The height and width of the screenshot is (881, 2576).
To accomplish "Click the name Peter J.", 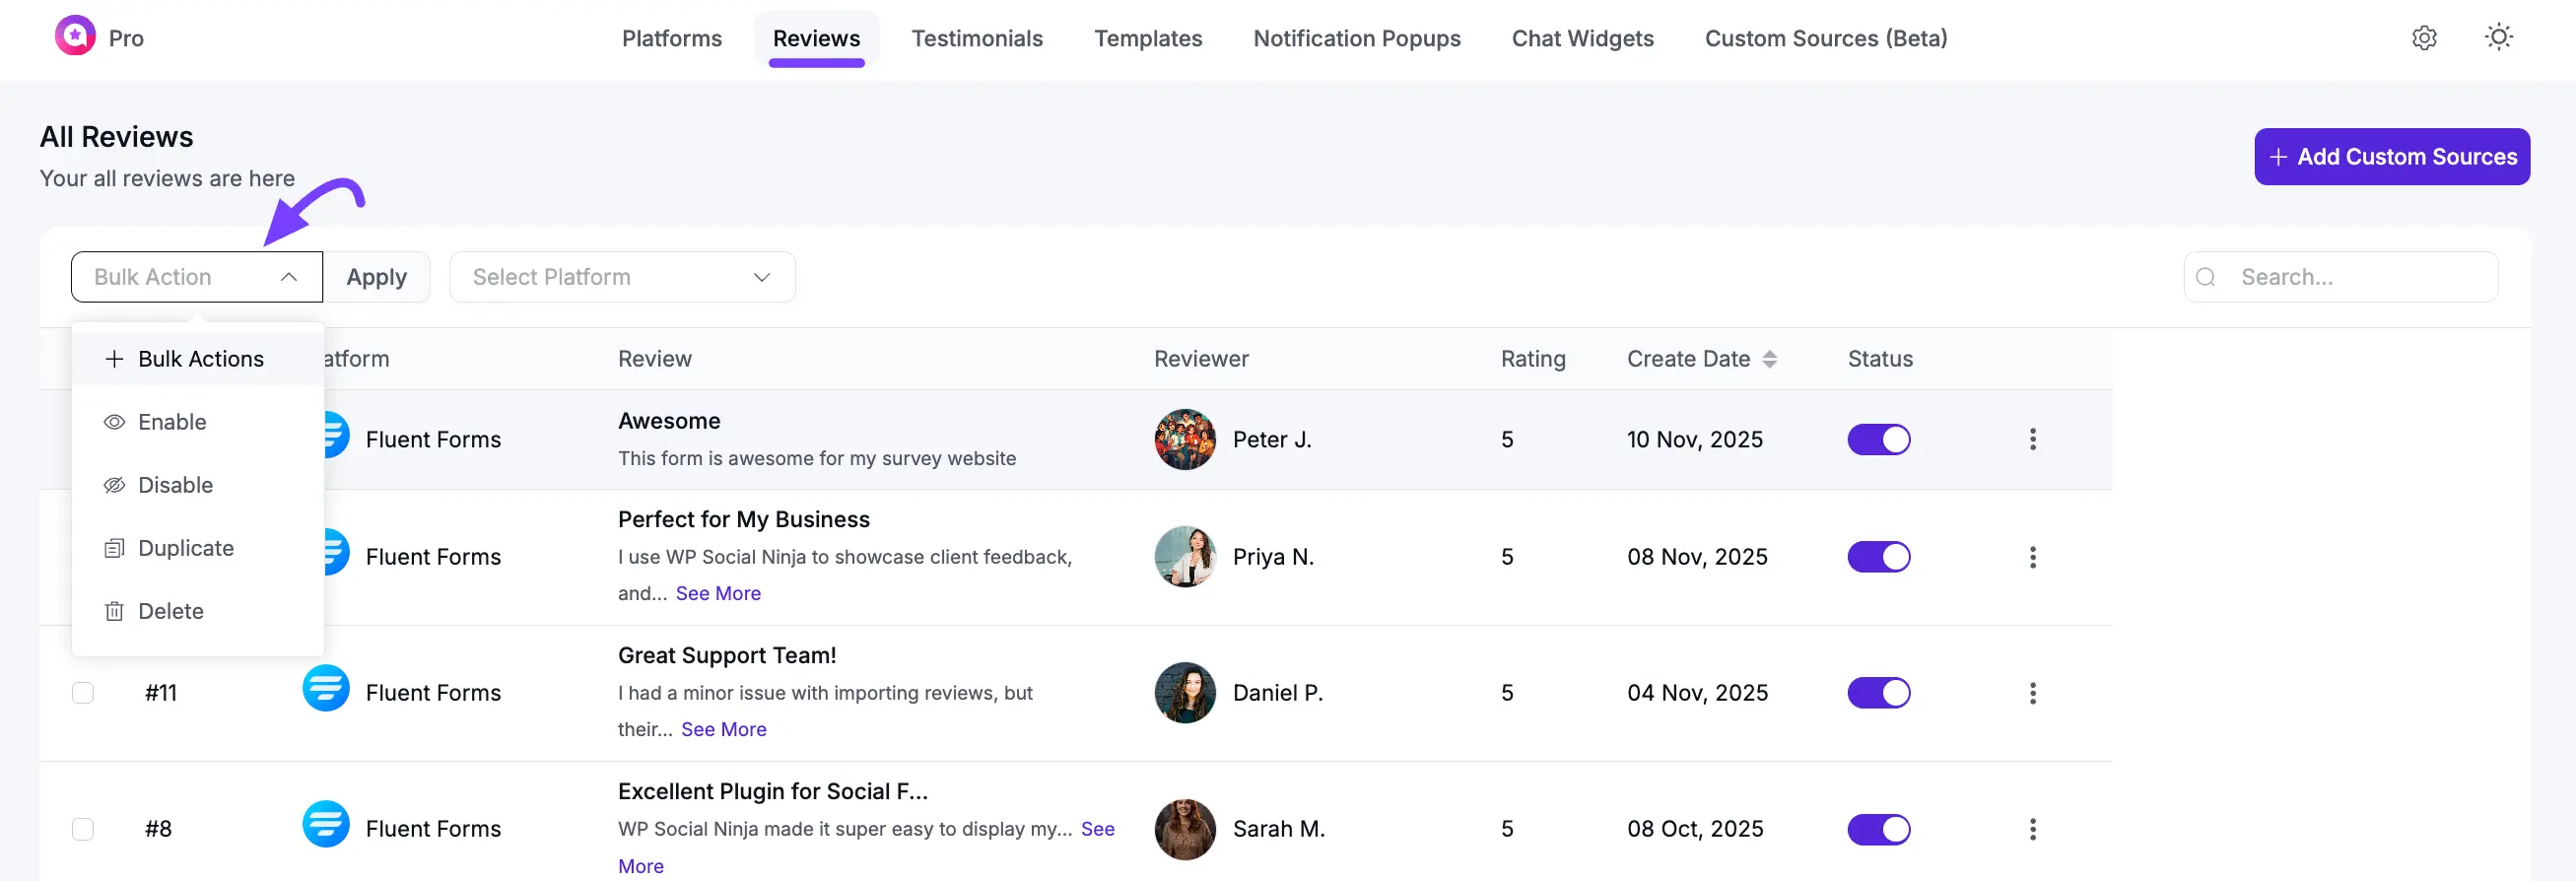I will tap(1271, 439).
